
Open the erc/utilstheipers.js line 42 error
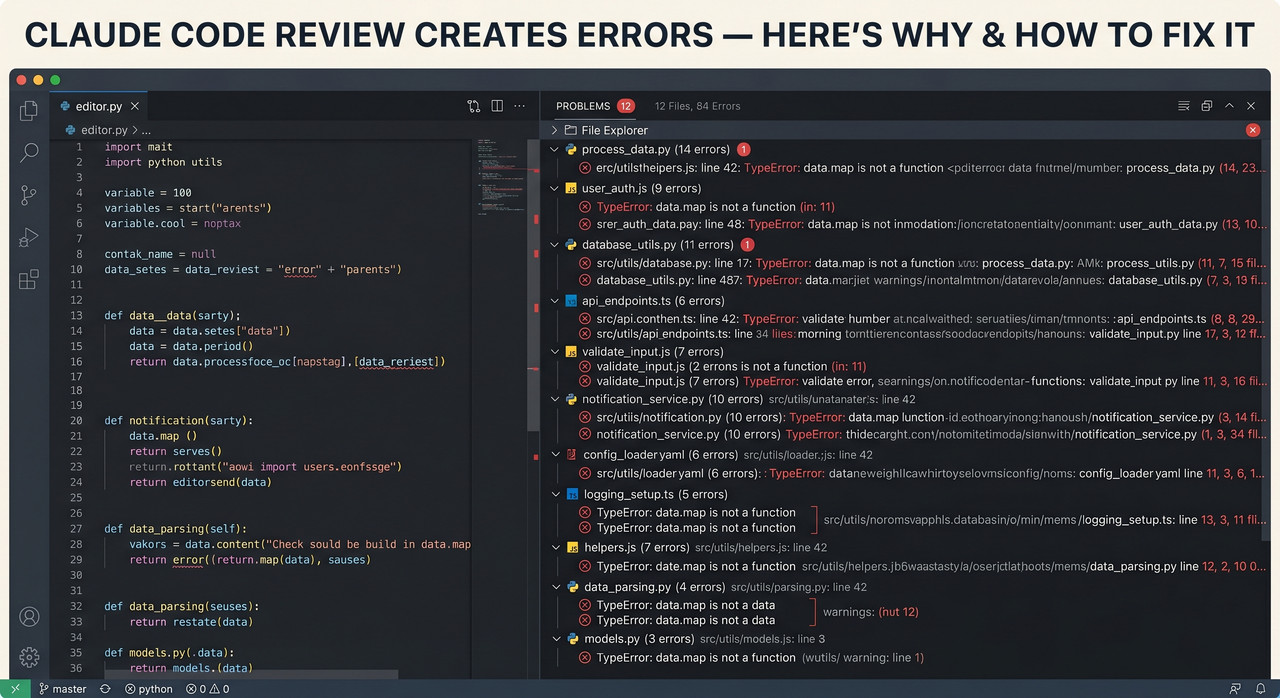921,168
